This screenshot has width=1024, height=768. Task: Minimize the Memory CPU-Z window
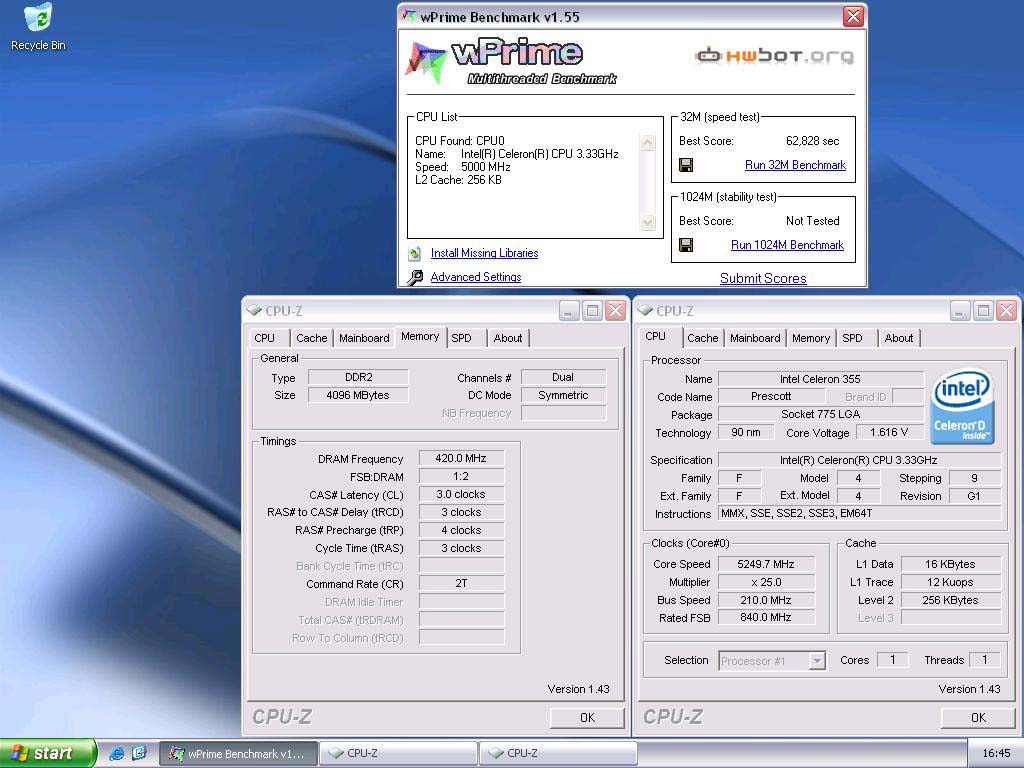[569, 311]
